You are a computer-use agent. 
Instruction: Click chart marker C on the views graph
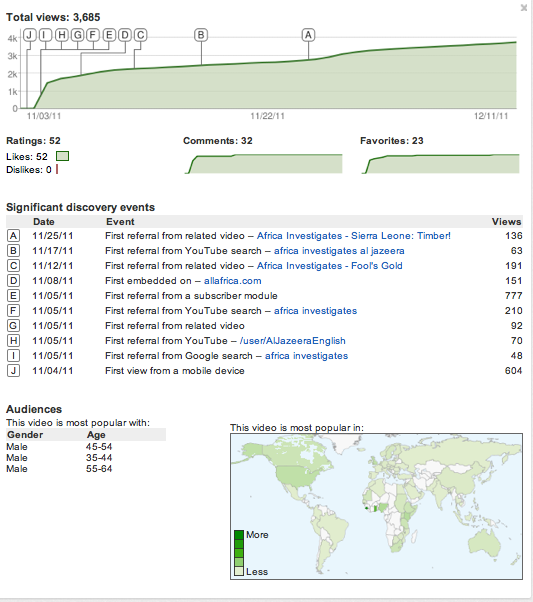[x=141, y=35]
